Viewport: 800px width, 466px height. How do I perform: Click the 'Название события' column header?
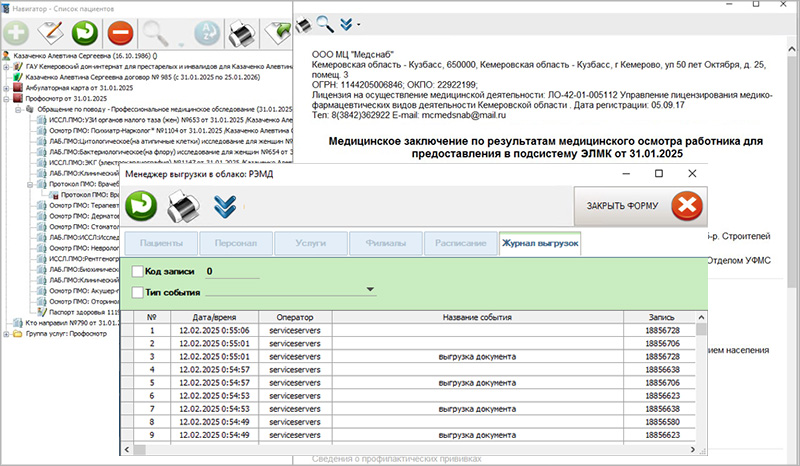[x=476, y=316]
